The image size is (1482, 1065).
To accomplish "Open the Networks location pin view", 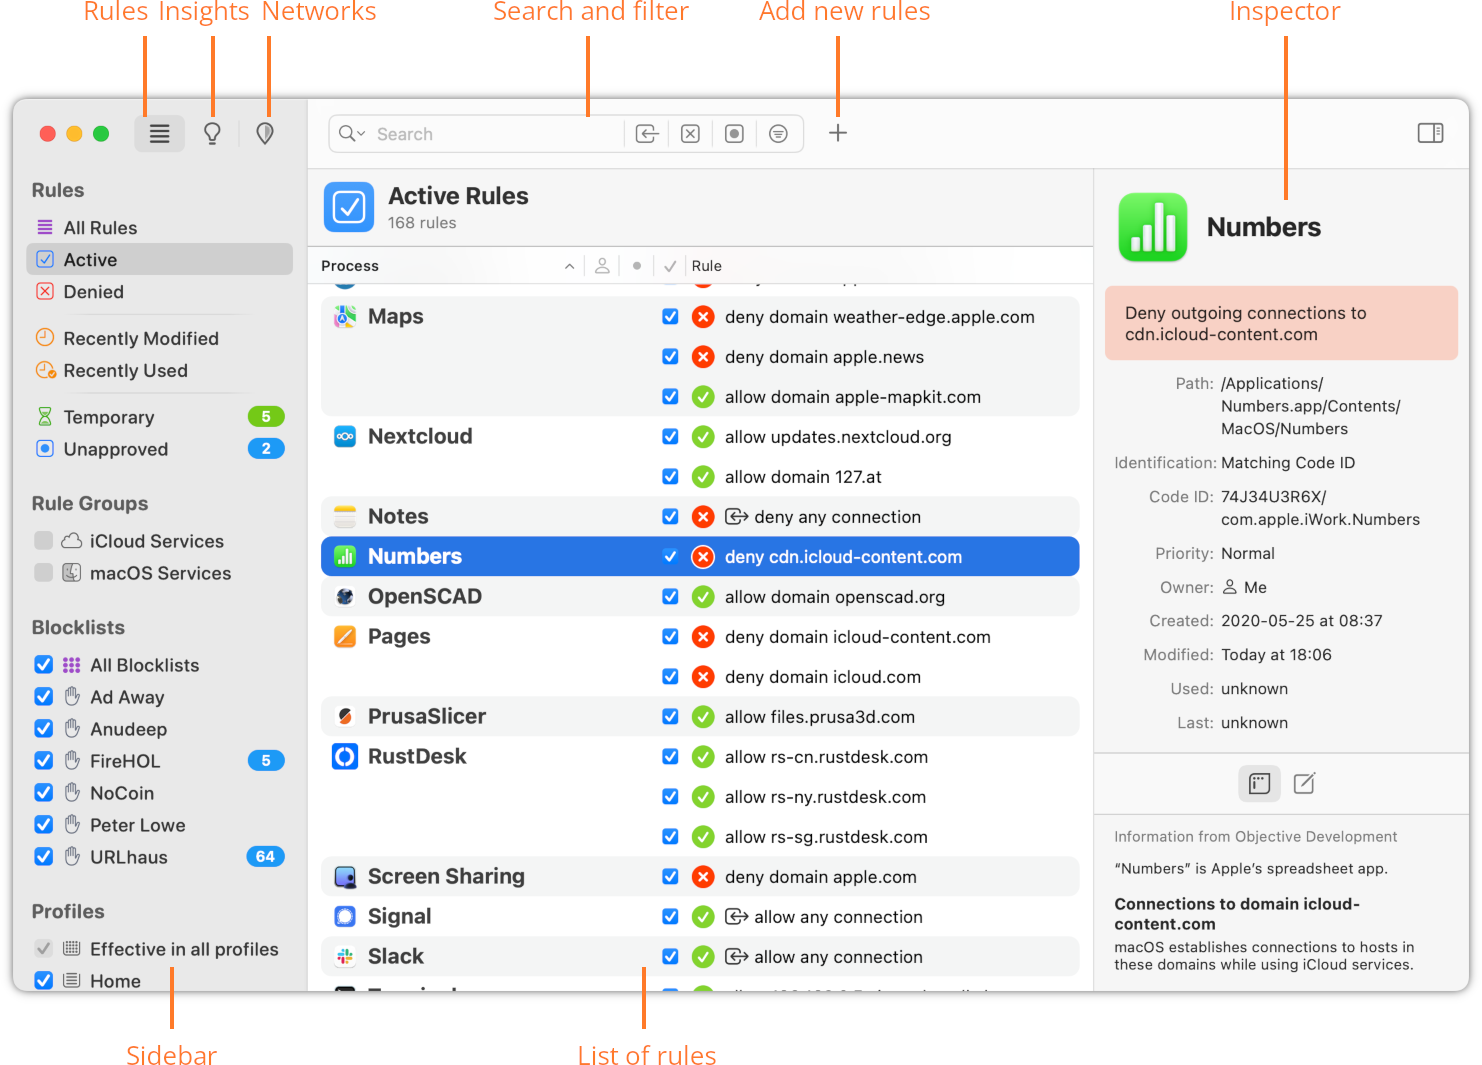I will tap(265, 134).
